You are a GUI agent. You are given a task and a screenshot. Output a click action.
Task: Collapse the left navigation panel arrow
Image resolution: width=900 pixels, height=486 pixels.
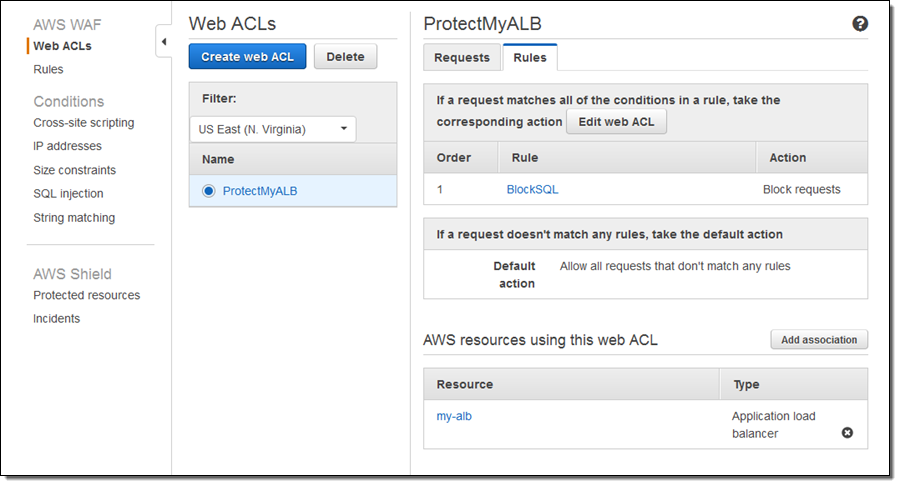[163, 43]
